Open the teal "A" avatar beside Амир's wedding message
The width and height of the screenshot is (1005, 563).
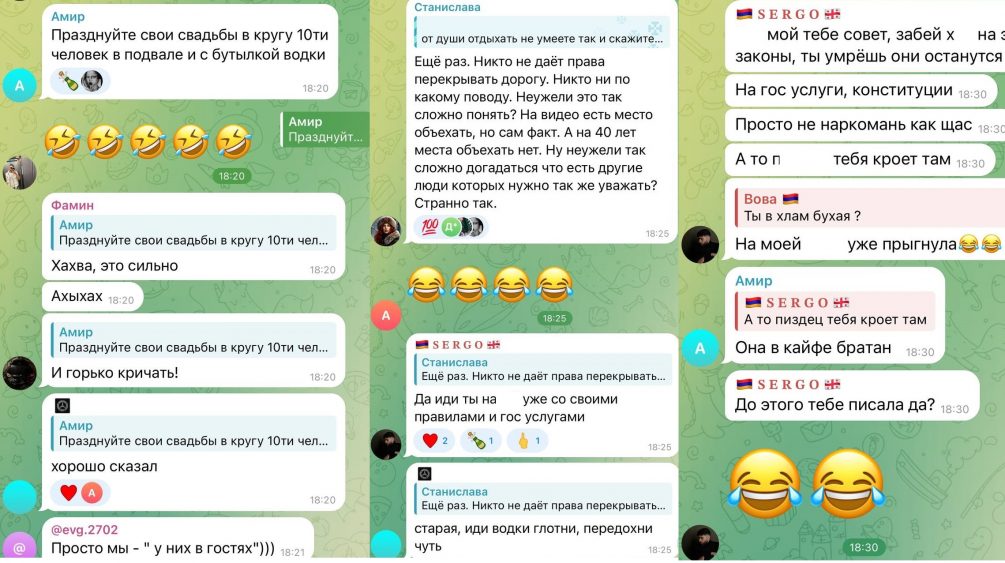pyautogui.click(x=19, y=85)
